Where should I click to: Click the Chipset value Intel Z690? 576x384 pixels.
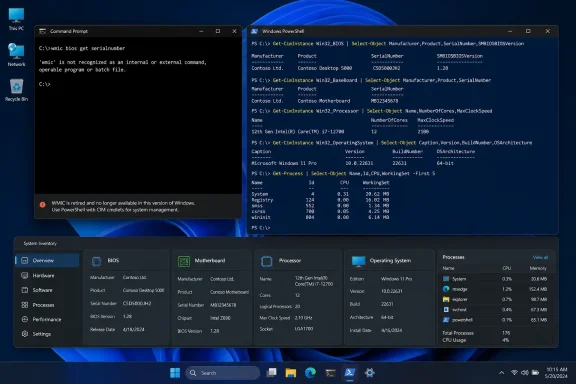(x=220, y=318)
